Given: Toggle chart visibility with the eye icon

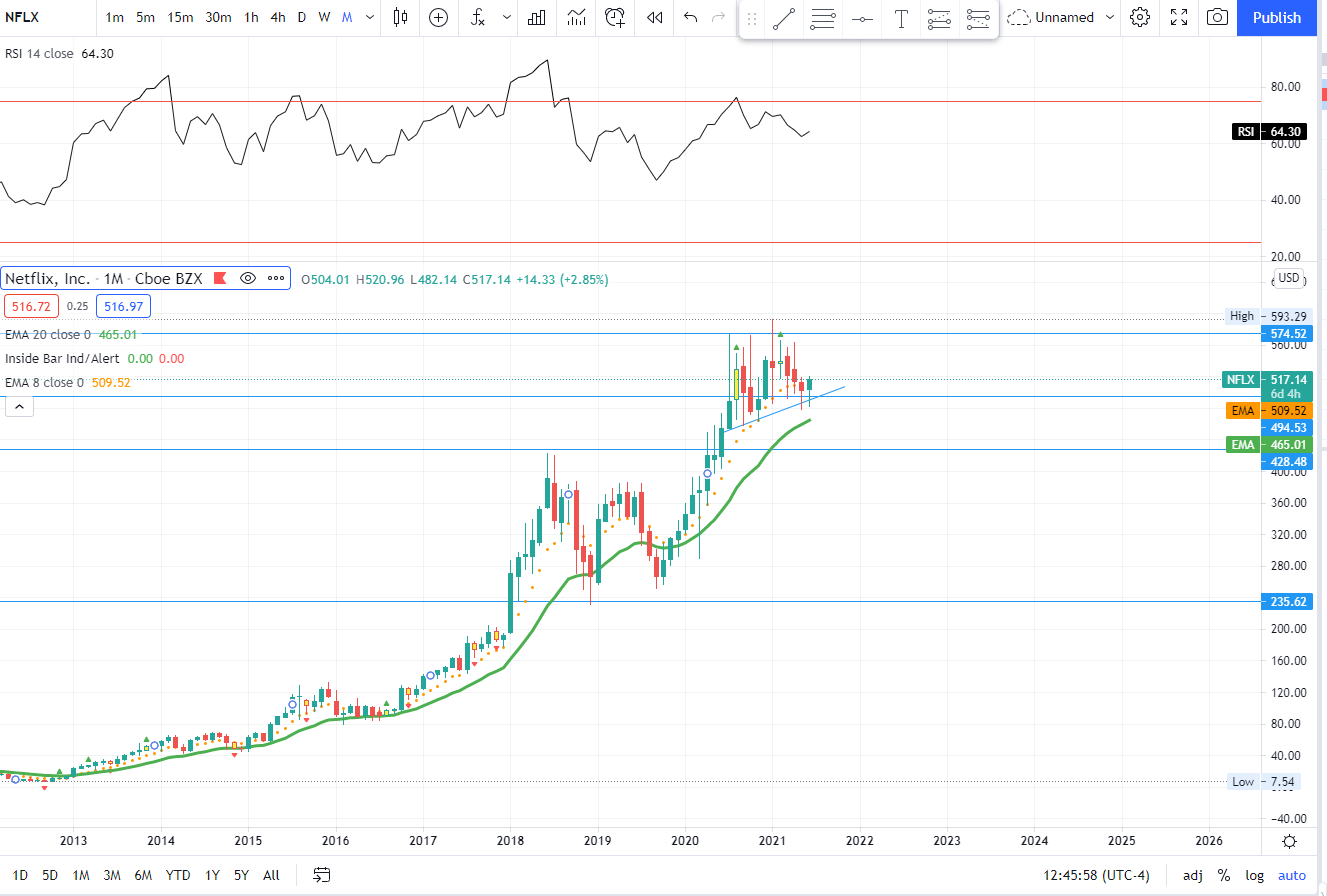Looking at the screenshot, I should 248,279.
